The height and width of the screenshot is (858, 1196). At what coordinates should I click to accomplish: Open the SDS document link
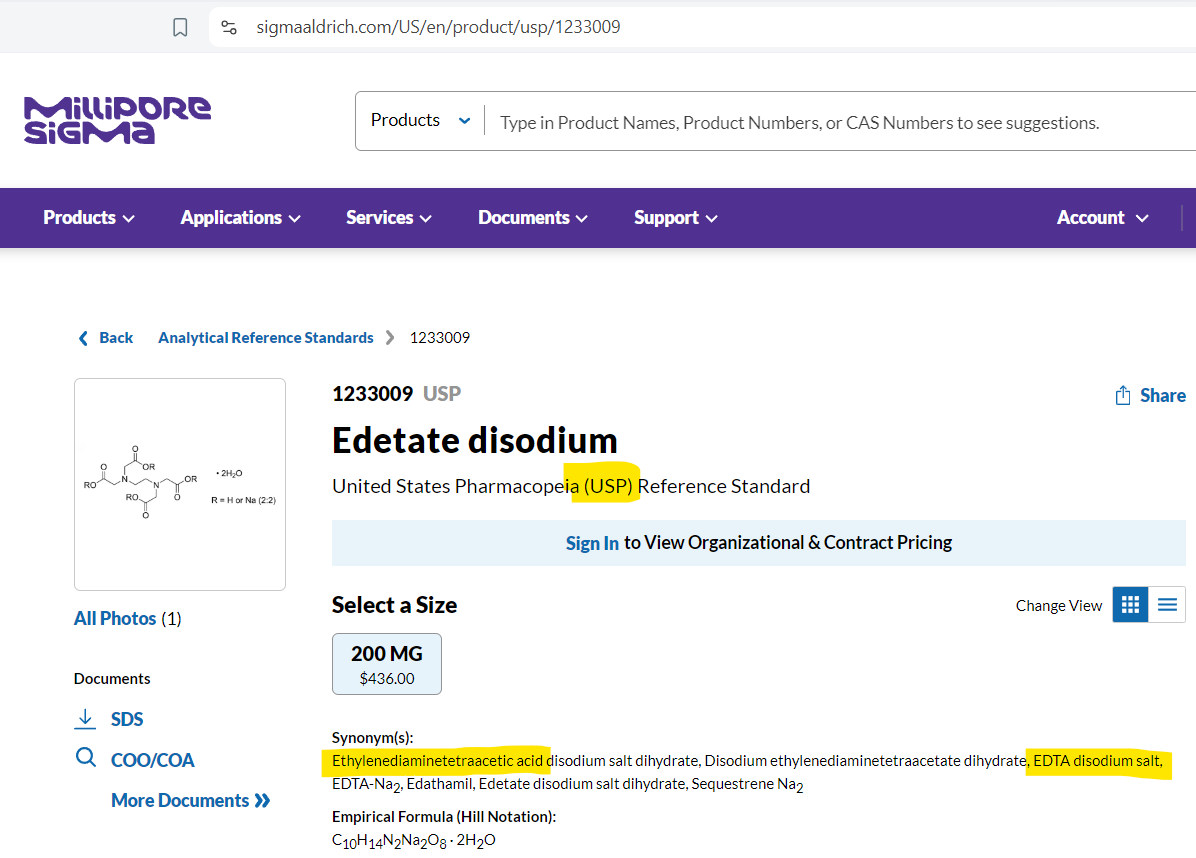[x=127, y=719]
